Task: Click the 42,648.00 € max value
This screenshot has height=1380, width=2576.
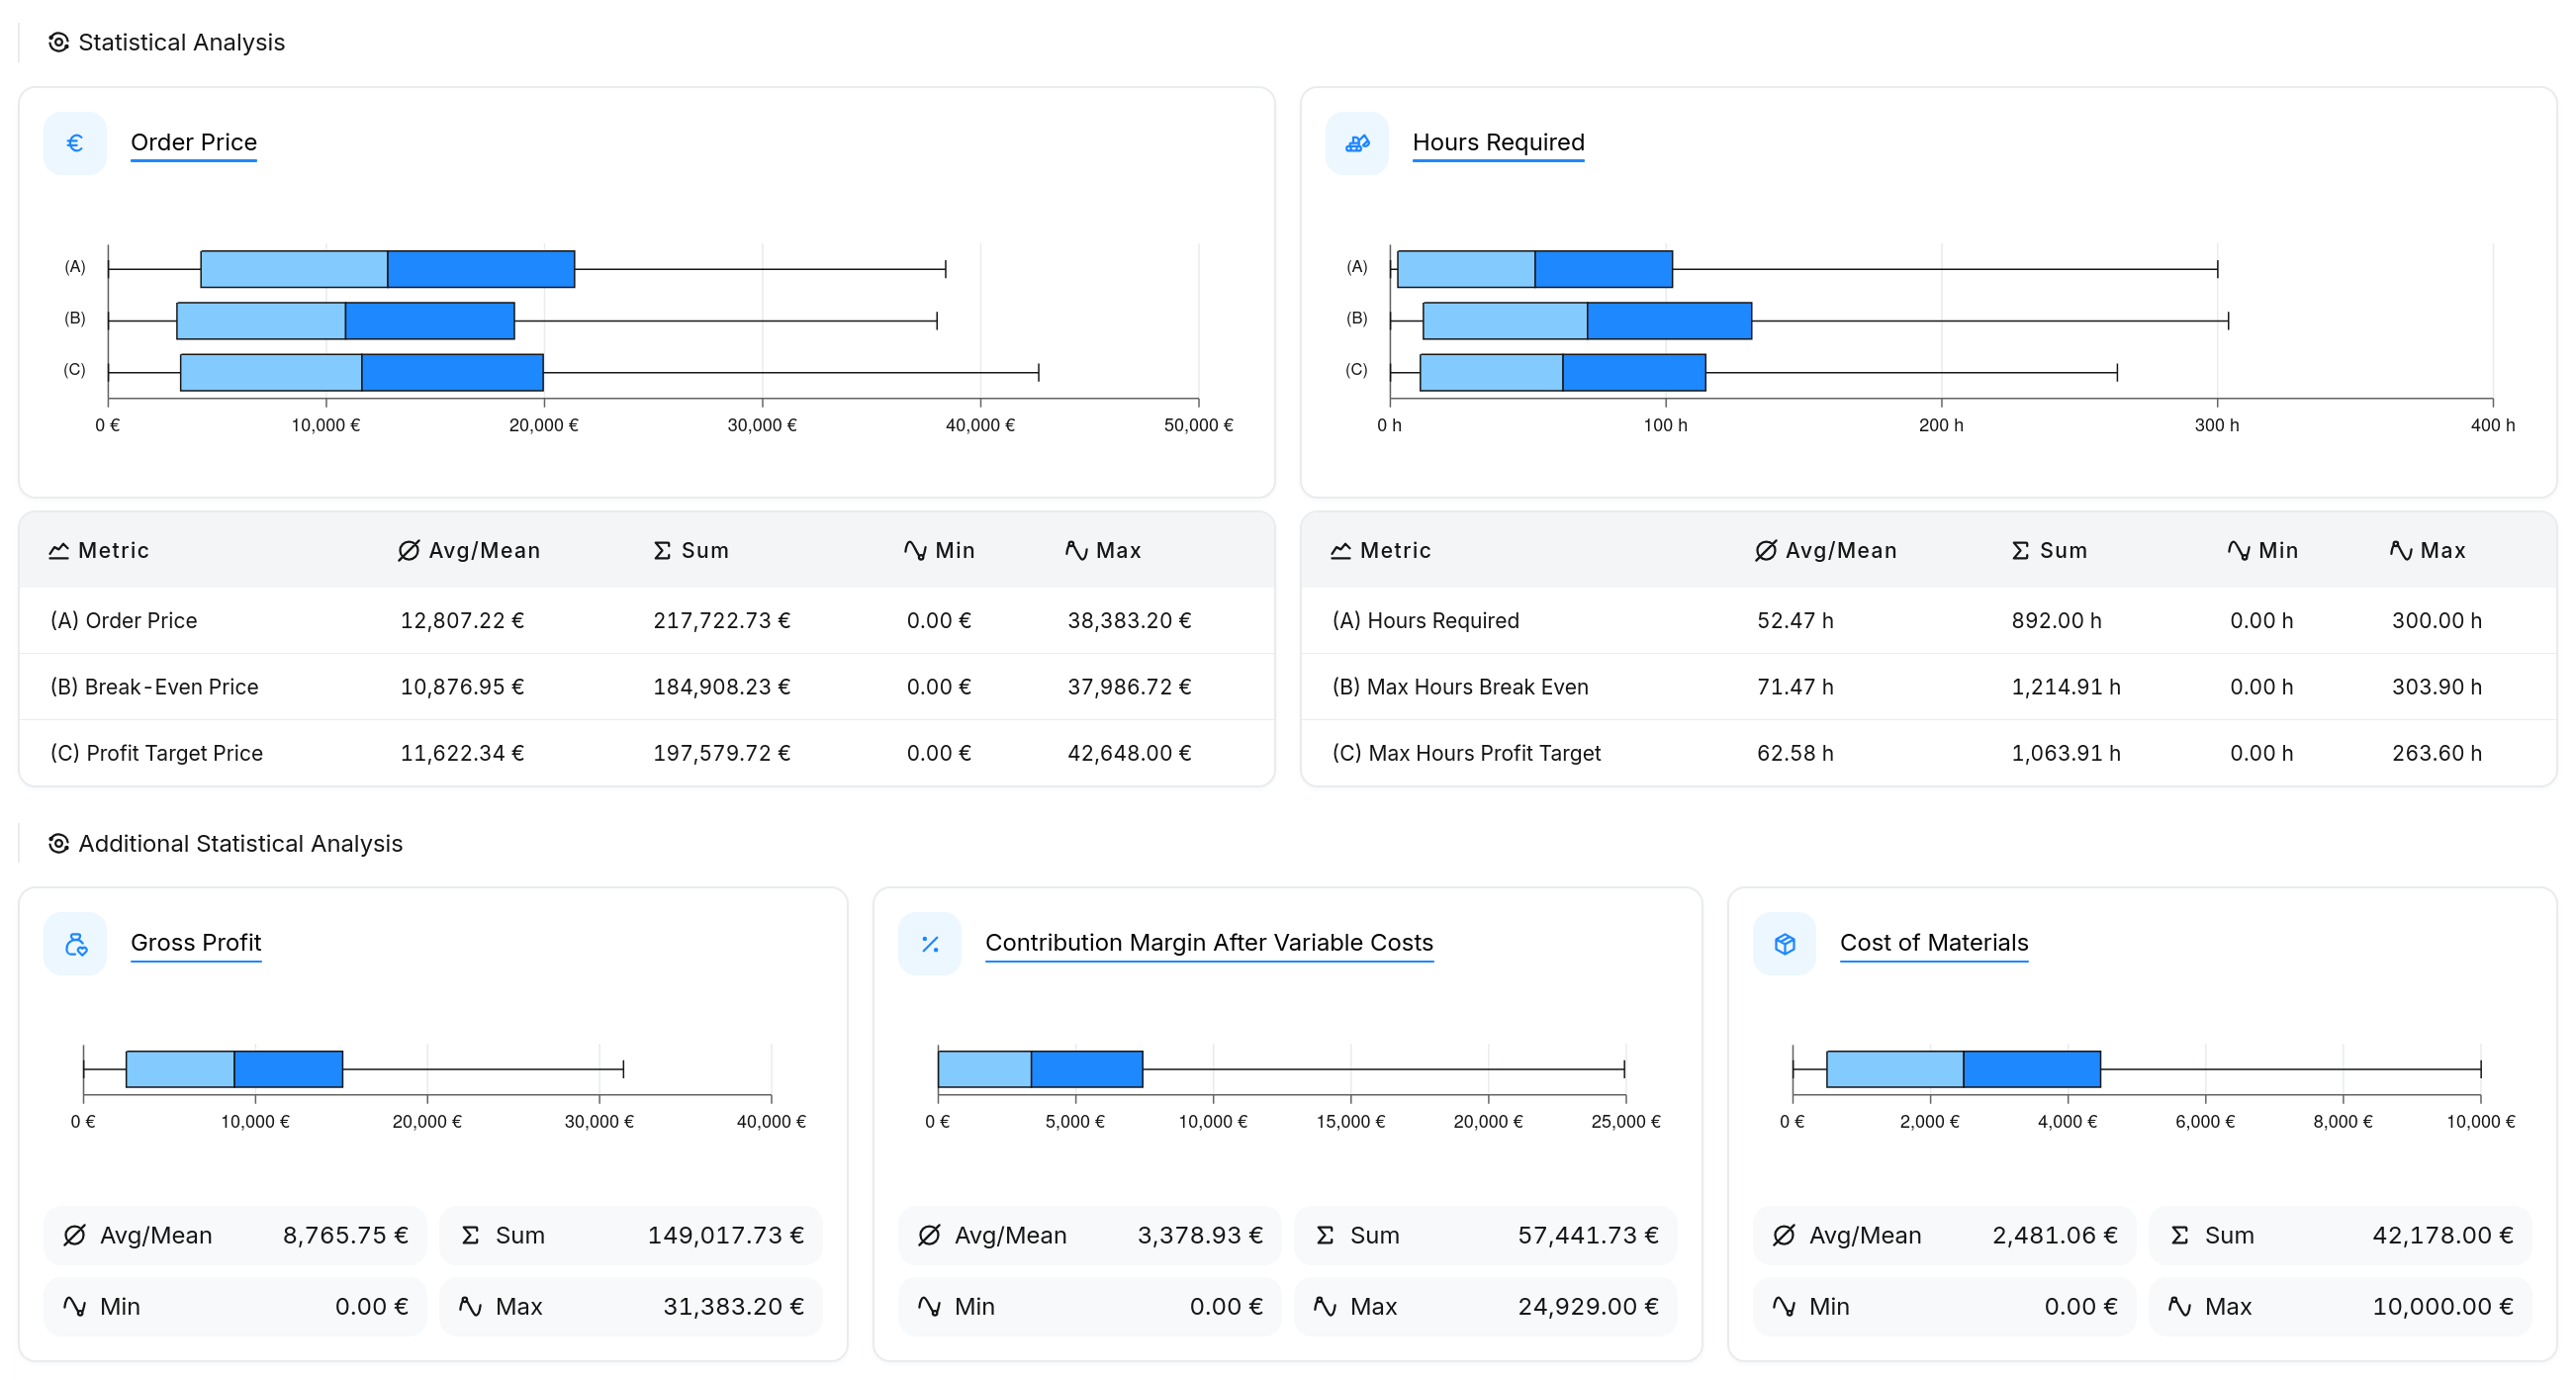Action: click(1129, 753)
